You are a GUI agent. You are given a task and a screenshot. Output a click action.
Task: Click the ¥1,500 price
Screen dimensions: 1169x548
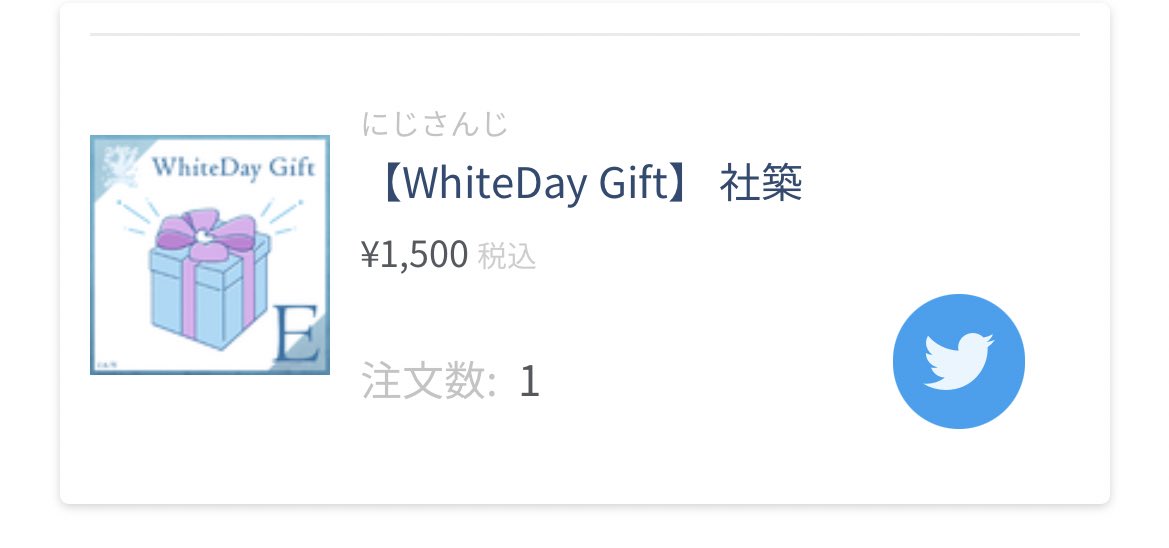(x=415, y=255)
